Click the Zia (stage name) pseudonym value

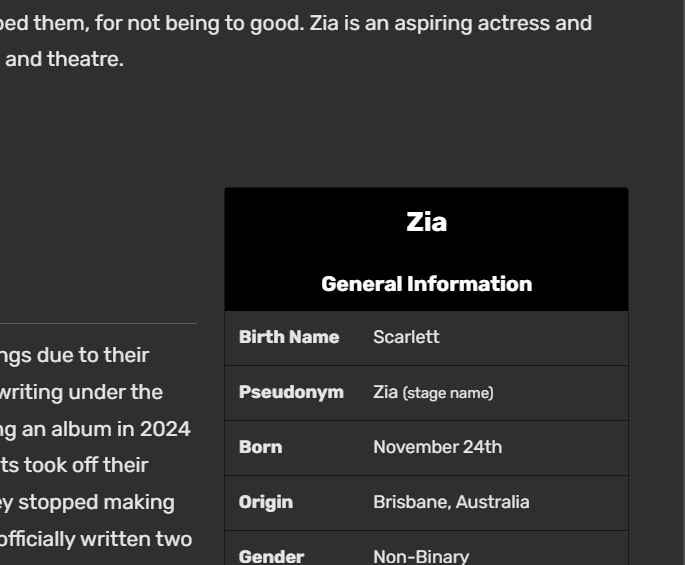[x=433, y=392]
